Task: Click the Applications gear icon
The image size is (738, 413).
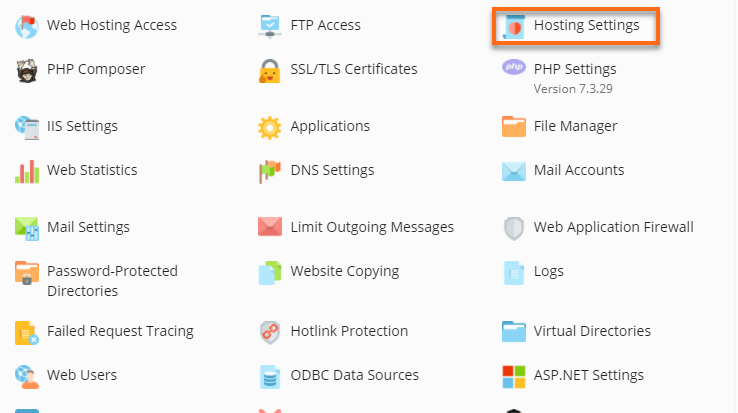Action: click(270, 128)
